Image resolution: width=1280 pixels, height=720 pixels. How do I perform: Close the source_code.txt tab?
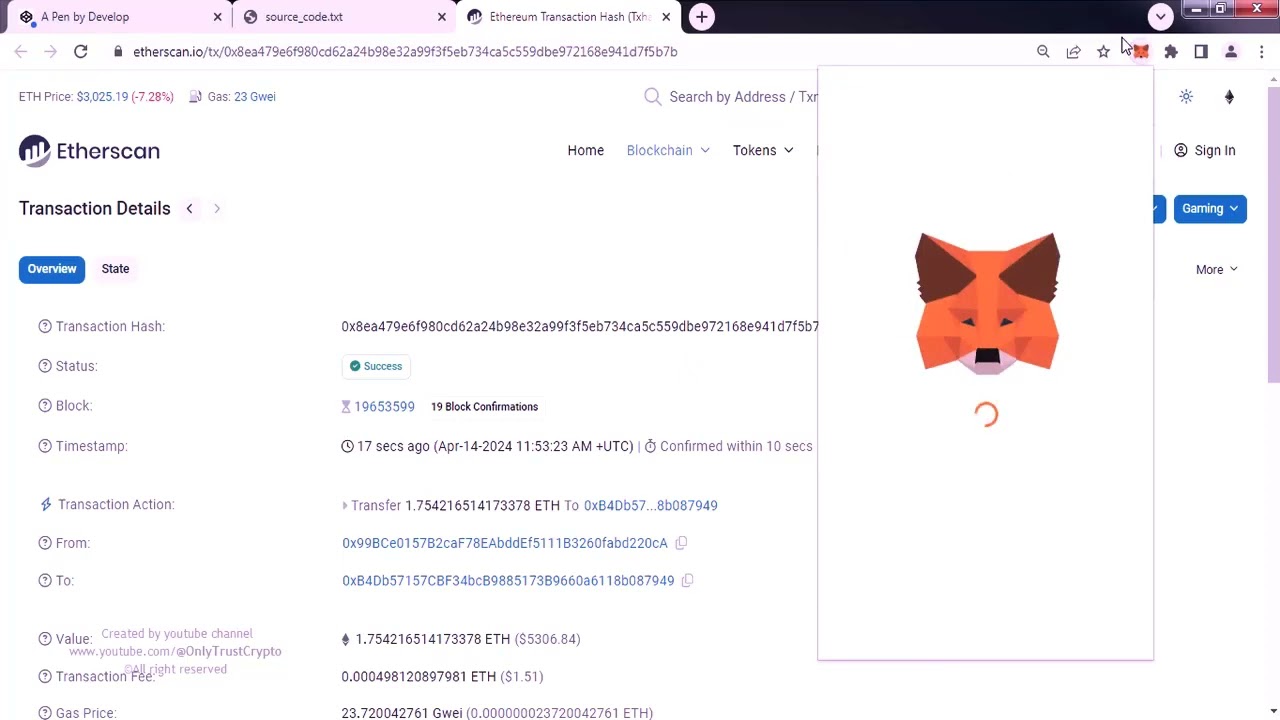click(442, 17)
